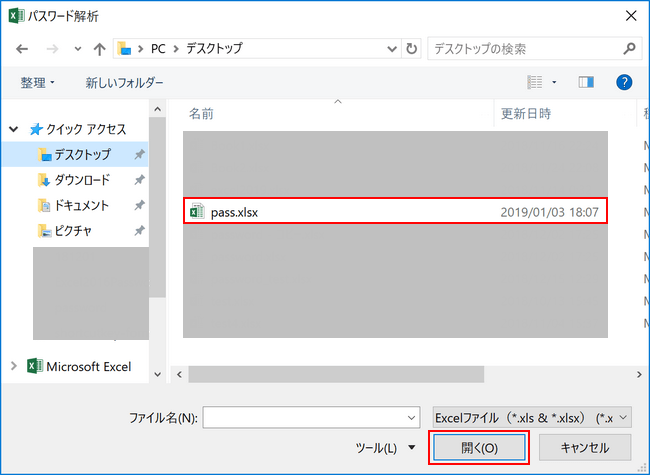Click the pass.xlsx Excel file icon

[x=197, y=211]
